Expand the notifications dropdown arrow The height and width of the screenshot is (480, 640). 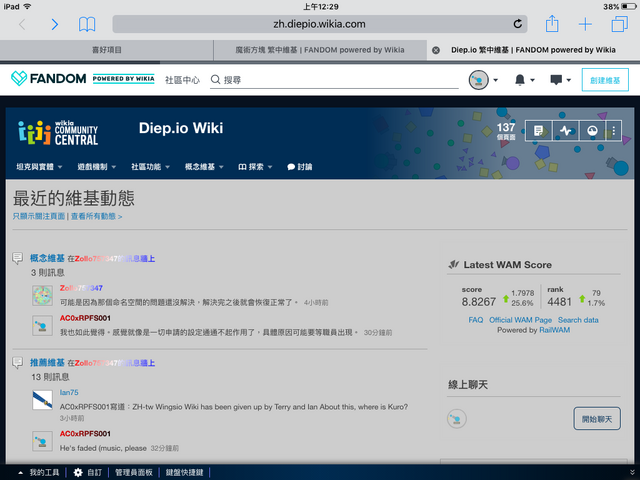coord(532,80)
